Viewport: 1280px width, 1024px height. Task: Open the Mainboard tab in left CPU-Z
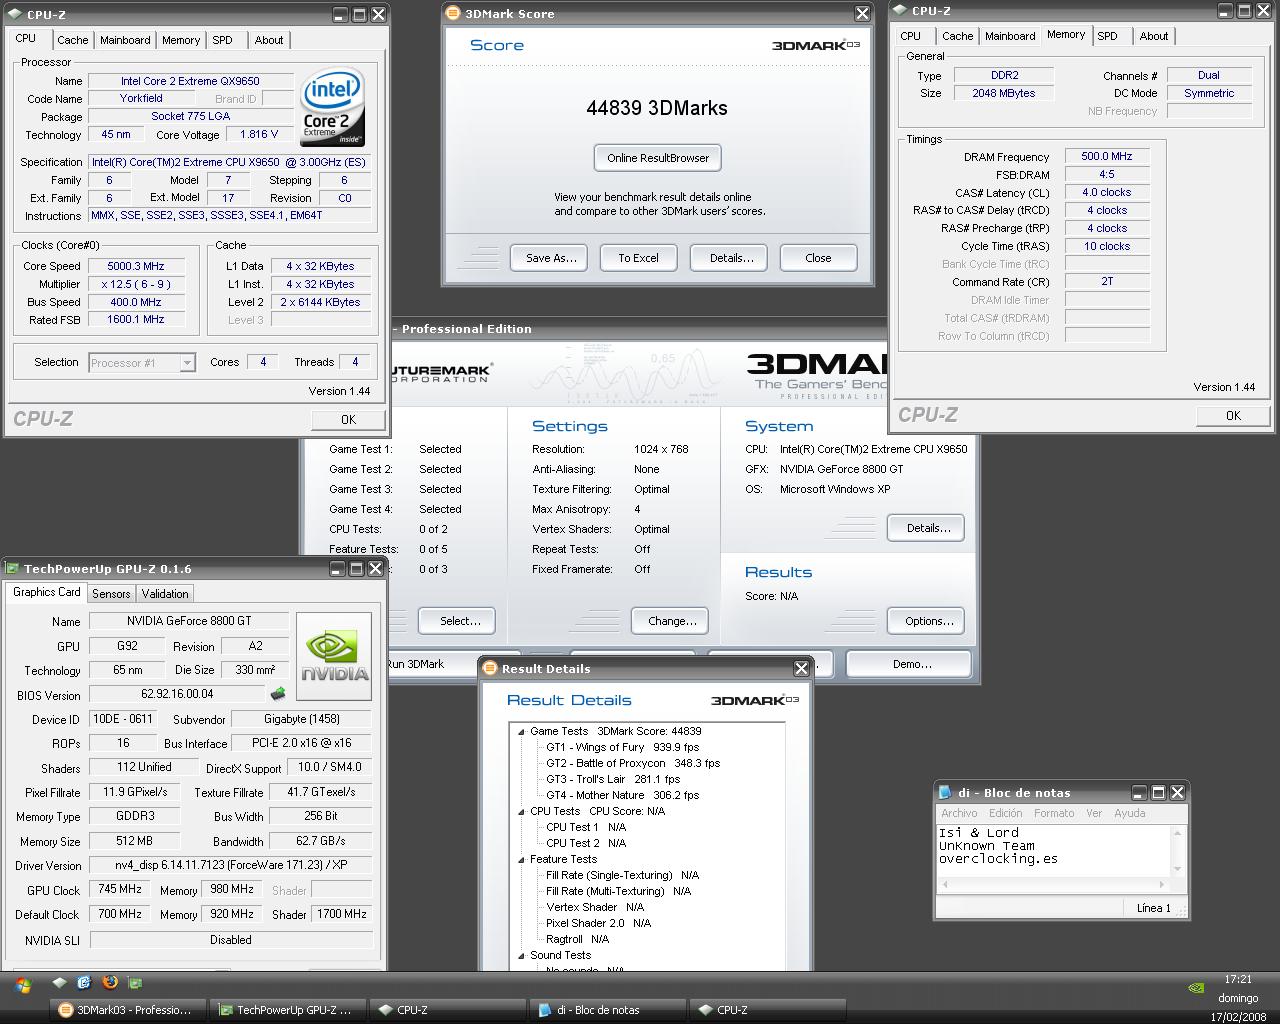tap(125, 40)
